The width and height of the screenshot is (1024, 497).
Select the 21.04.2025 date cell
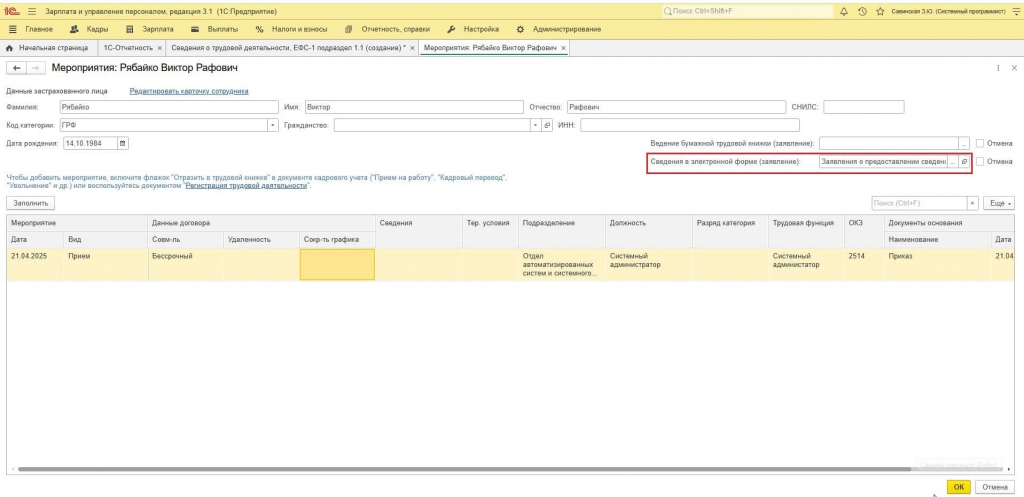(x=35, y=265)
